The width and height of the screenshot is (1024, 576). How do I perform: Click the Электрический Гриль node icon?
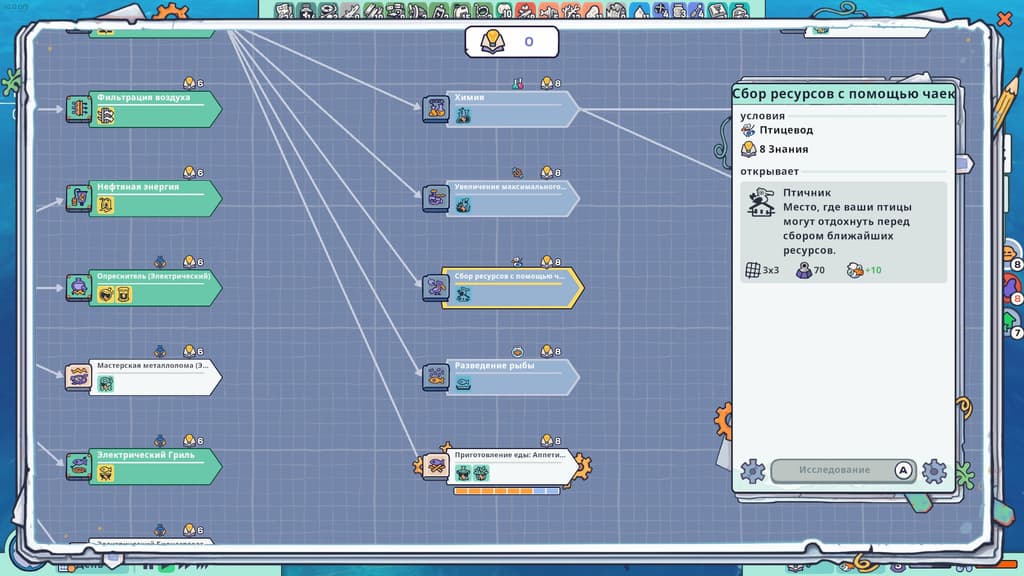pos(78,466)
